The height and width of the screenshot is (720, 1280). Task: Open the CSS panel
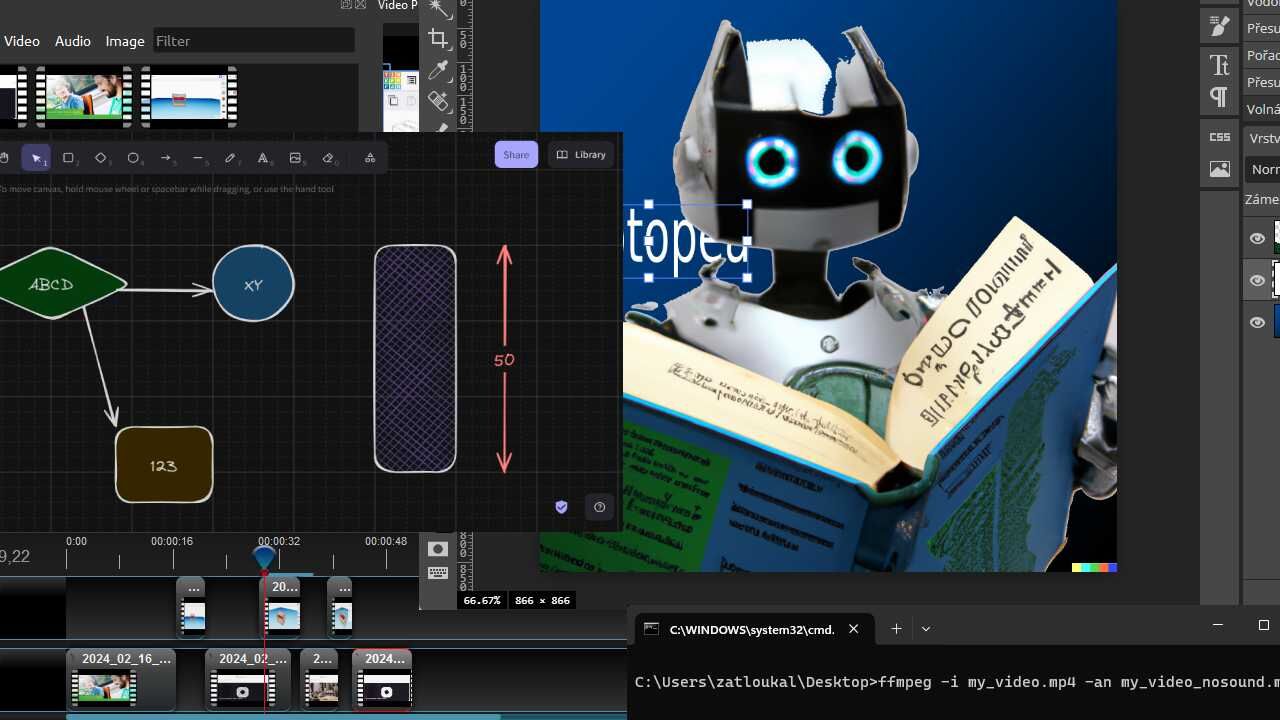[x=1219, y=137]
